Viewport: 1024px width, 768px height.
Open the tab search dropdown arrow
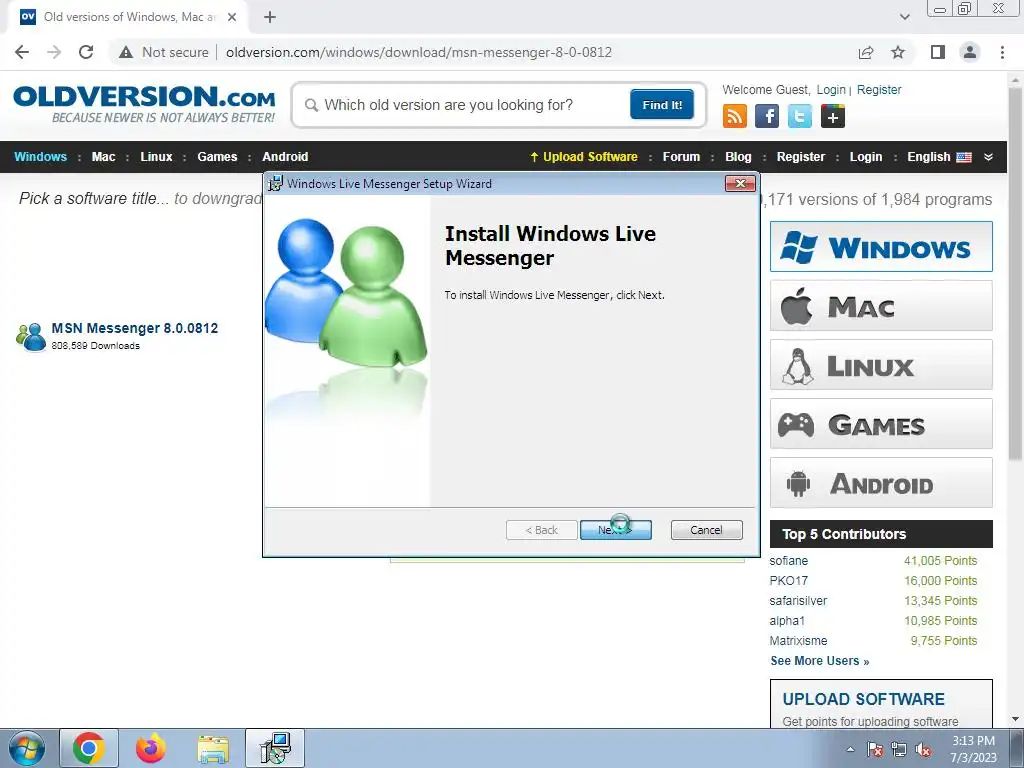(x=904, y=17)
